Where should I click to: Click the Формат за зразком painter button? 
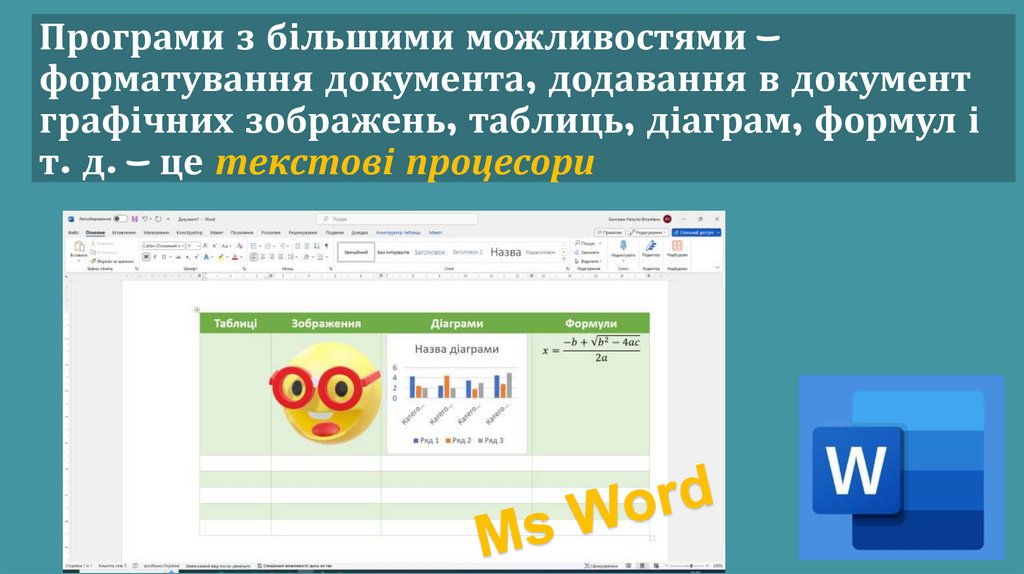[112, 262]
